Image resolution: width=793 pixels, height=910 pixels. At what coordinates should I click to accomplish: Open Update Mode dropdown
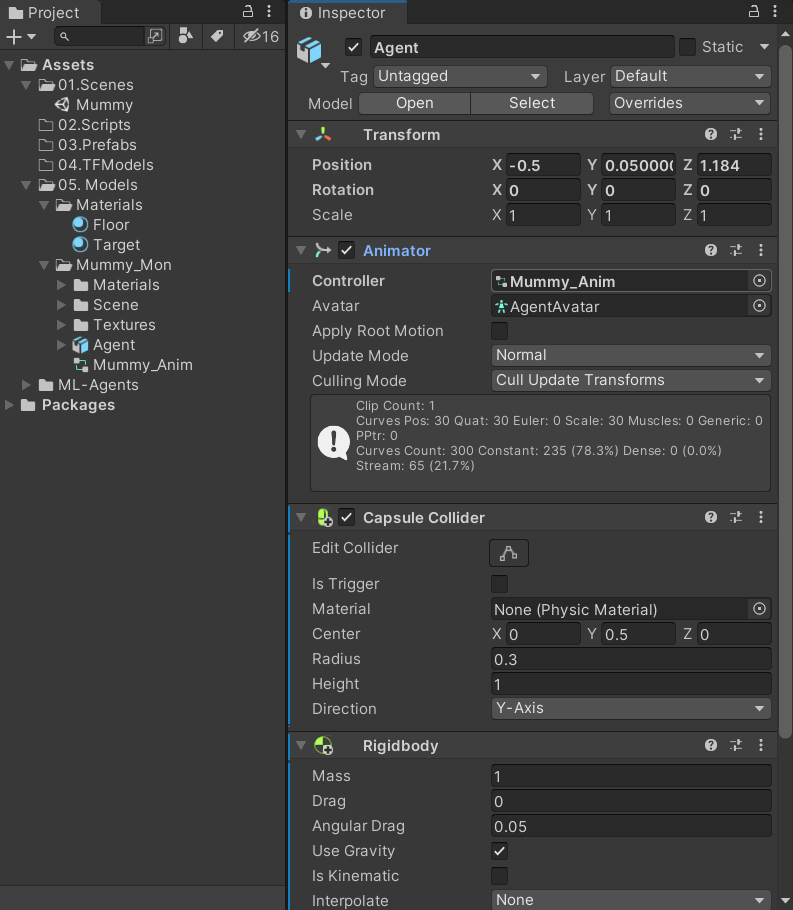click(x=631, y=355)
